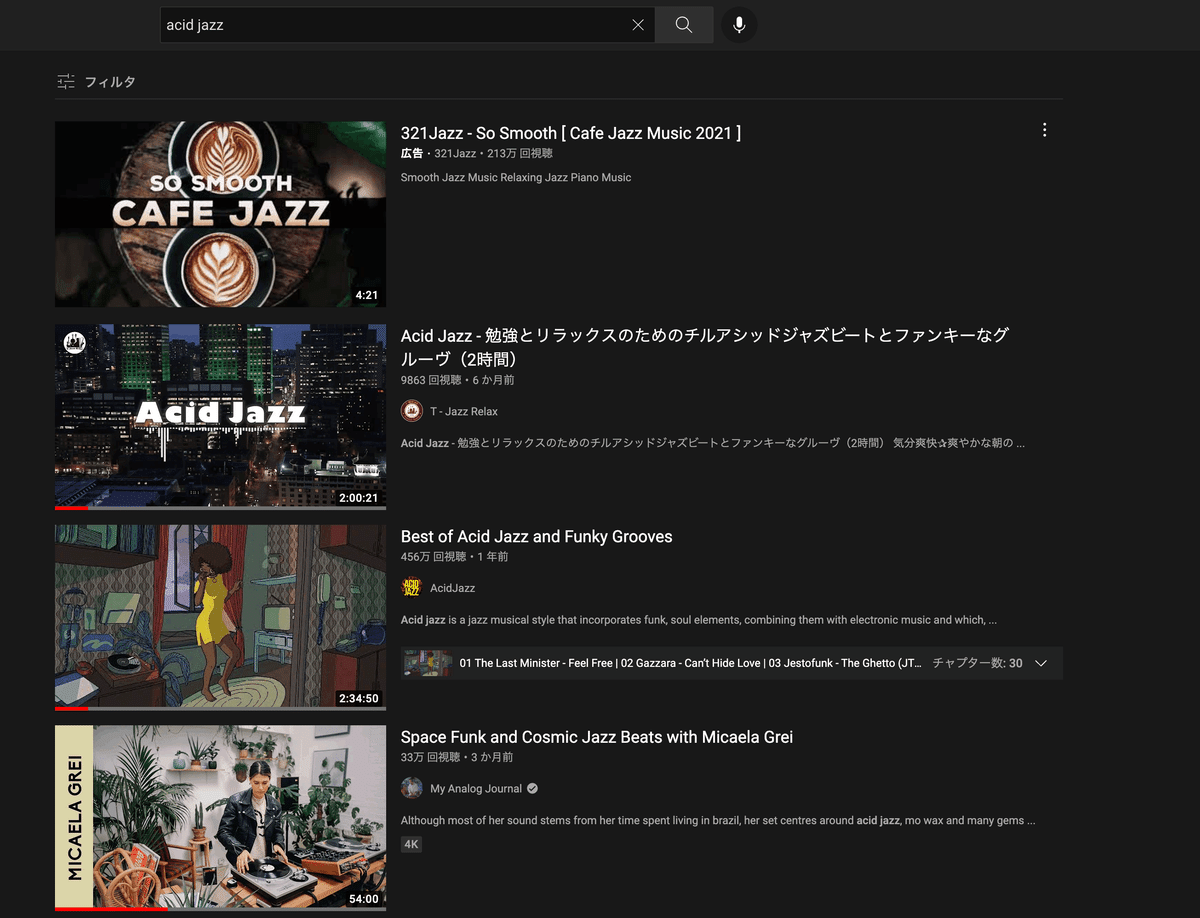Open the So Smooth Cafe Jazz thumbnail
This screenshot has width=1200, height=918.
click(x=220, y=214)
